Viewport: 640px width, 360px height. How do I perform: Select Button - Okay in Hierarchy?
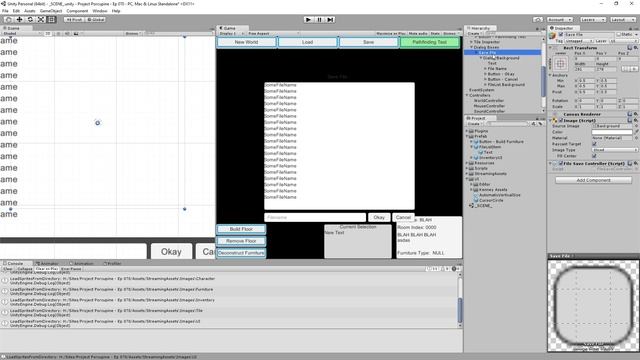501,74
